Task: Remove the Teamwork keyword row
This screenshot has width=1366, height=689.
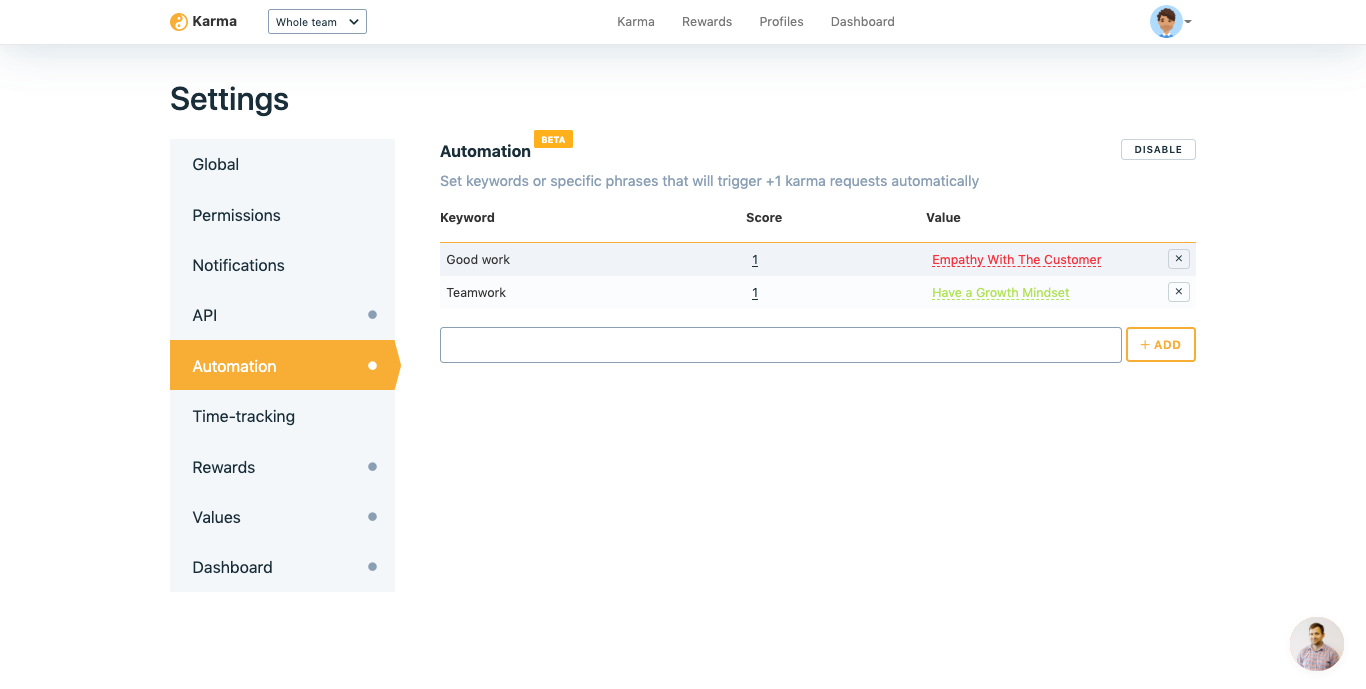Action: [x=1179, y=292]
